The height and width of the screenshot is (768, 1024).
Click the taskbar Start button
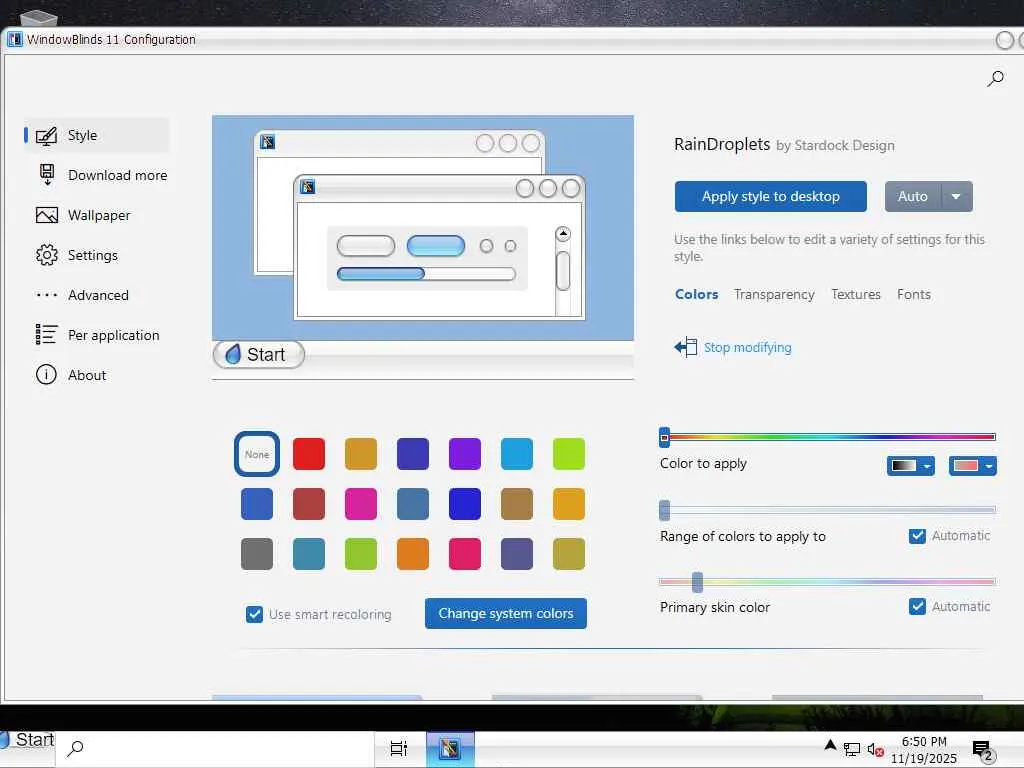pyautogui.click(x=27, y=740)
